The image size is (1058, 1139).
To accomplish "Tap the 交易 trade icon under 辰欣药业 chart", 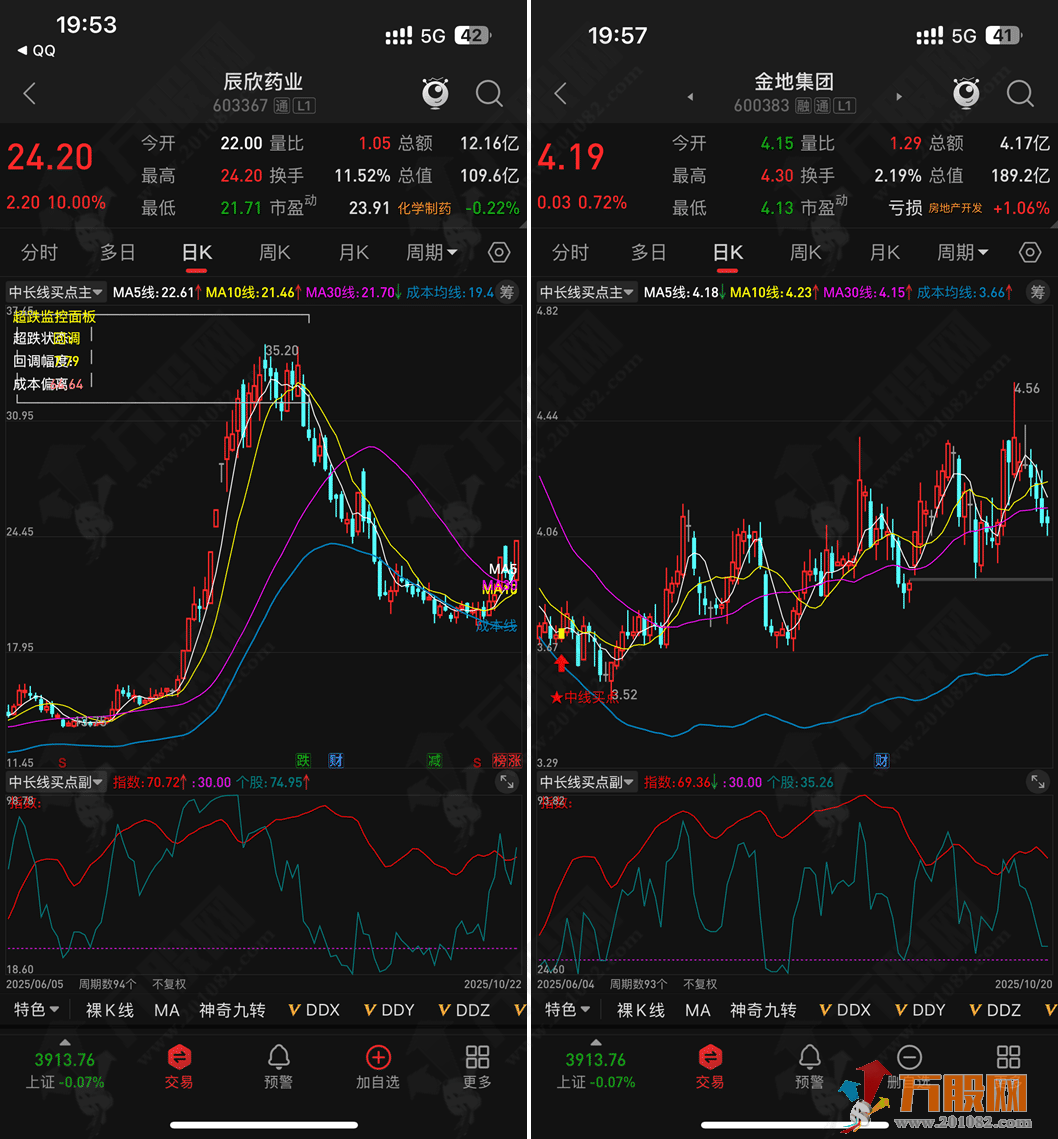I will click(179, 1066).
